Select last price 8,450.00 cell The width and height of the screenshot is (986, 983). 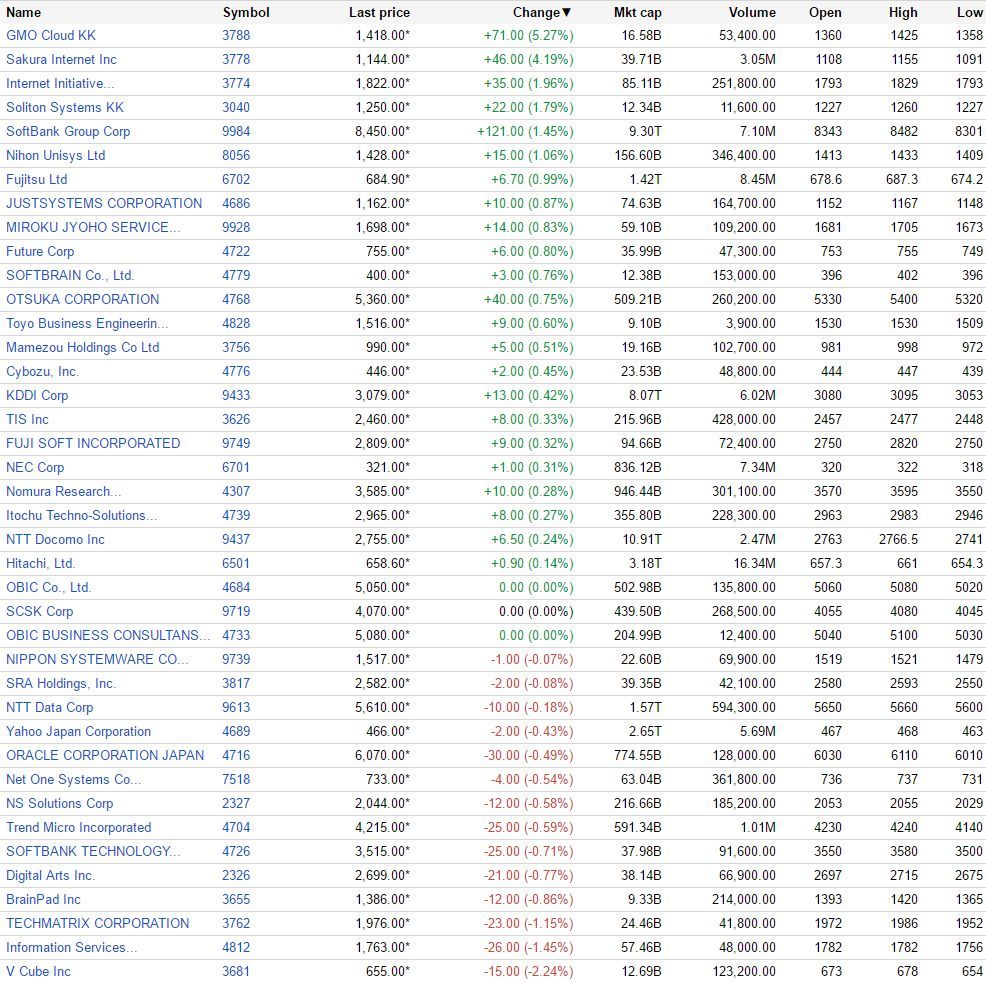382,131
